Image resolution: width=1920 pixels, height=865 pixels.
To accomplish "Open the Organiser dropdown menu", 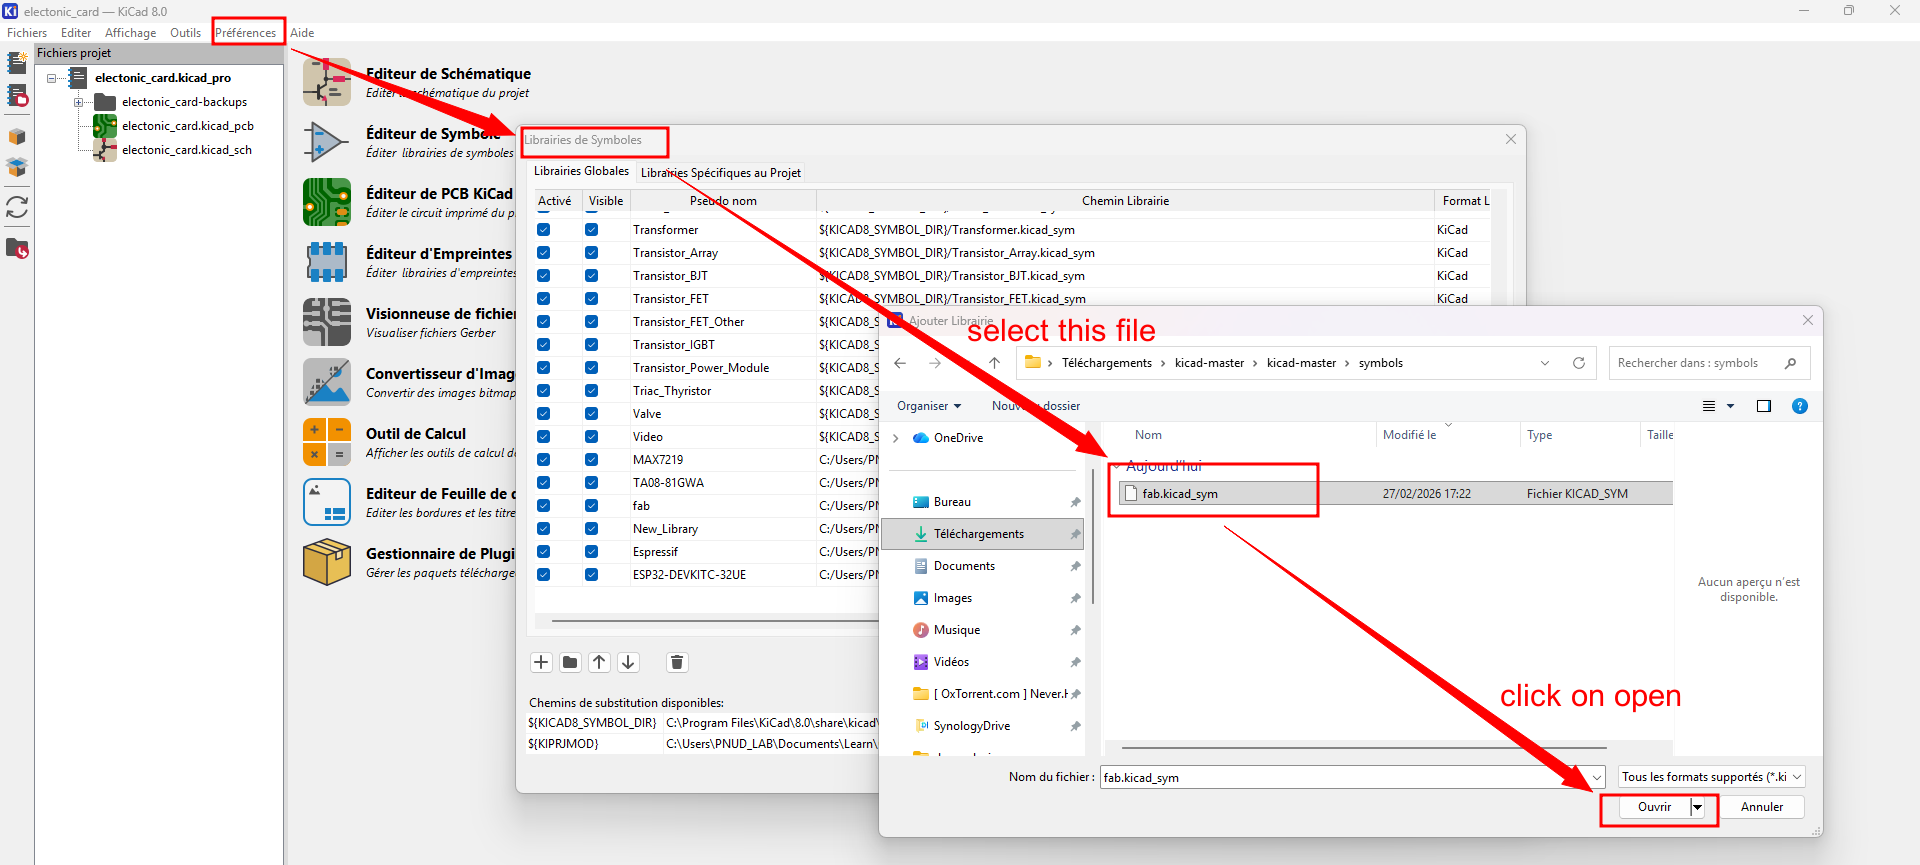I will coord(929,406).
